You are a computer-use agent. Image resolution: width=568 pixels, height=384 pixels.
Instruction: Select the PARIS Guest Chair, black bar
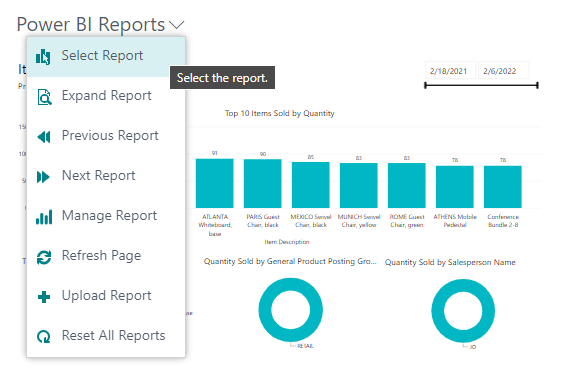point(263,184)
